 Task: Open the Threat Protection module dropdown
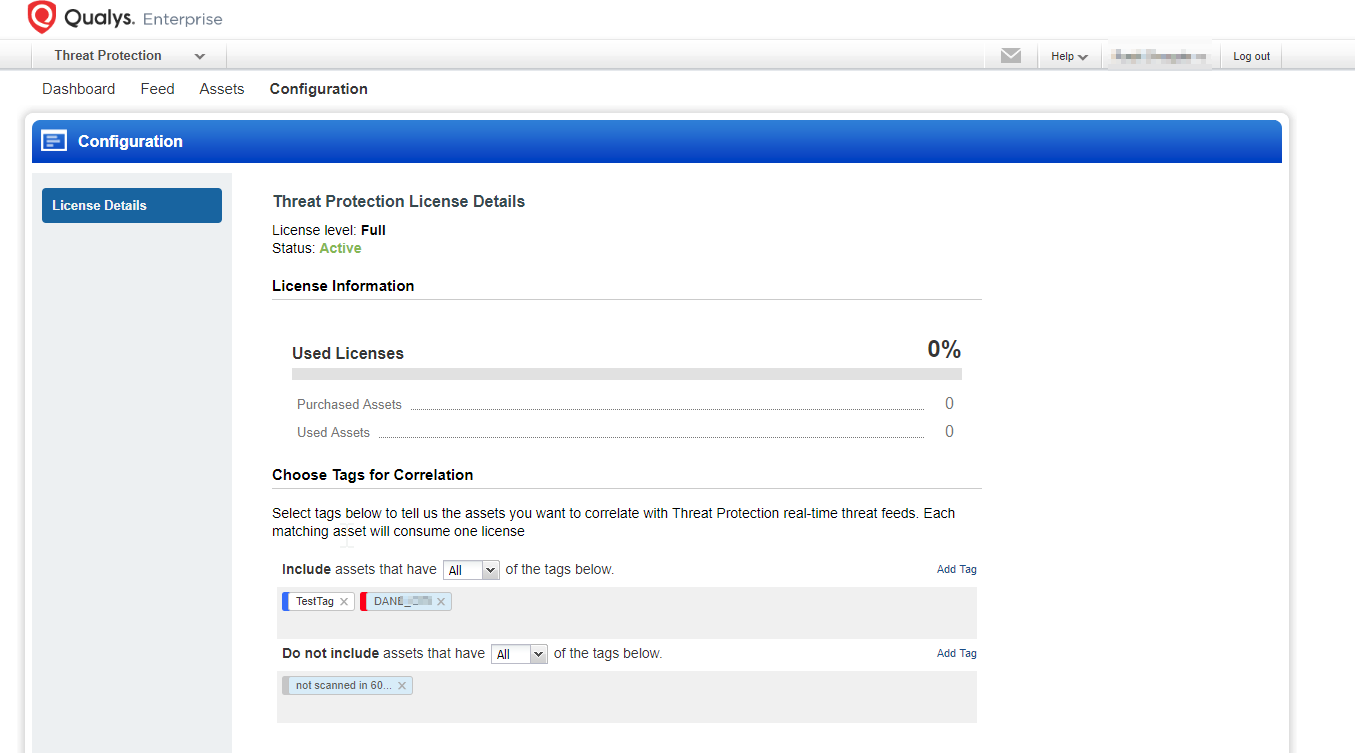click(130, 56)
